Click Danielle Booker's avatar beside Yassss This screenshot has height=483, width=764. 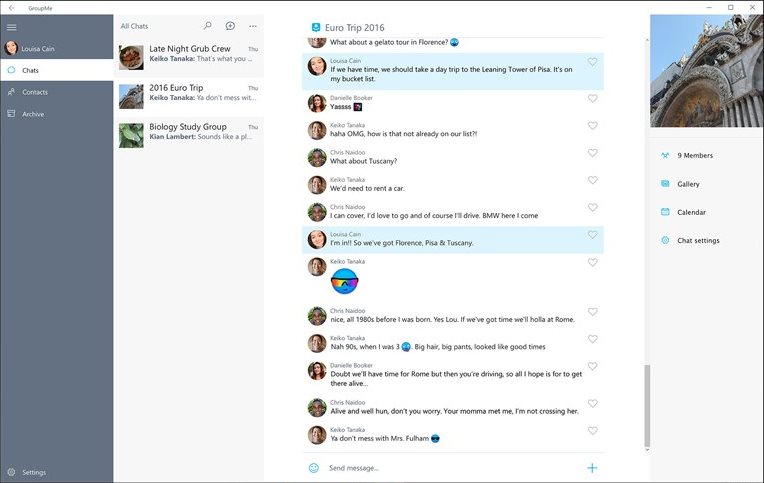(x=317, y=103)
